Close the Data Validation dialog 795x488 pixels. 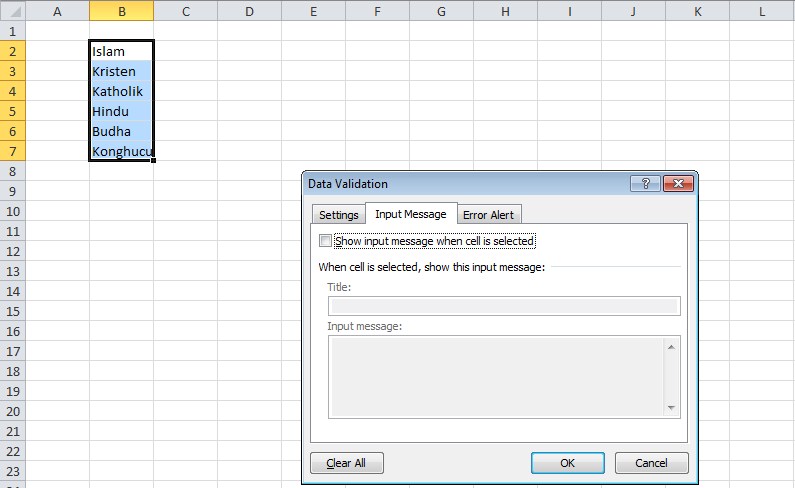[677, 184]
